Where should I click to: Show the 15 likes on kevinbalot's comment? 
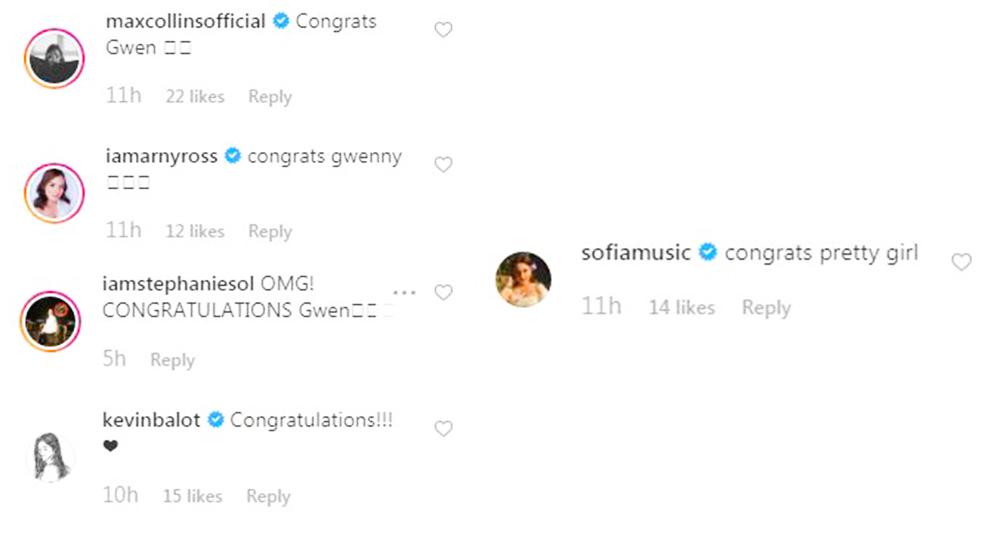(194, 496)
